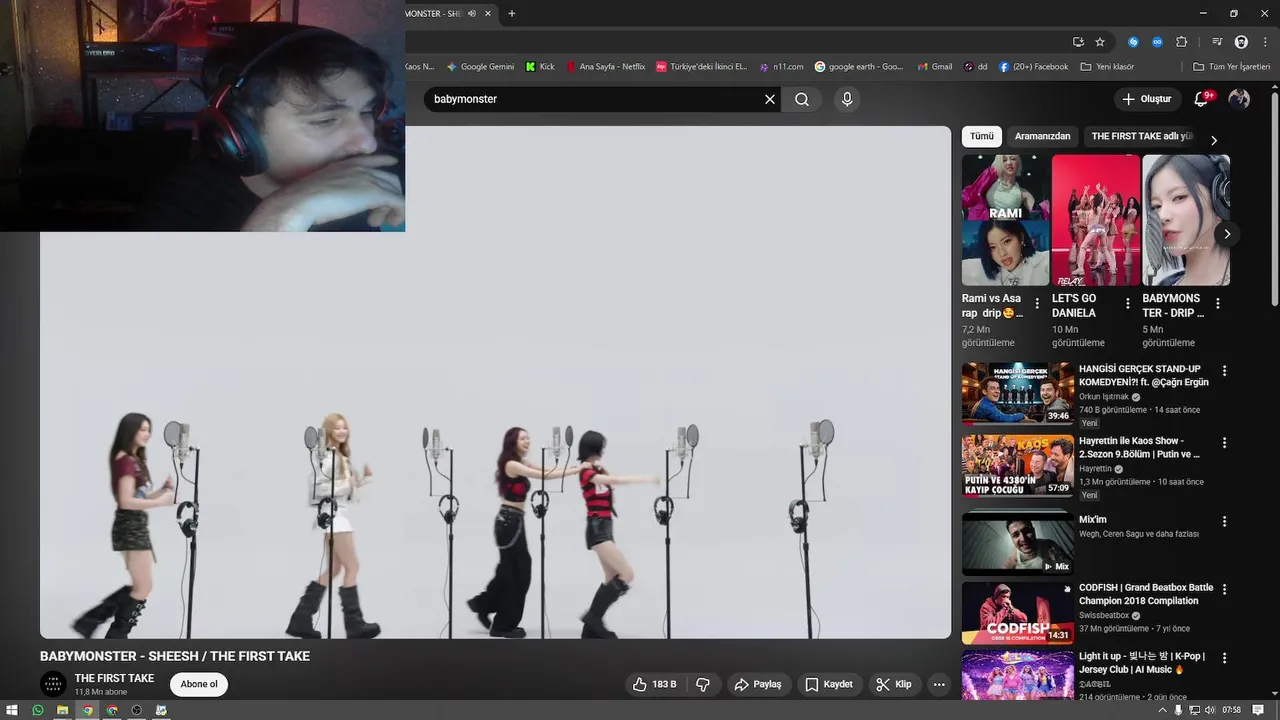
Task: Open THE FIRST TAKE channel name link
Action: pos(114,678)
